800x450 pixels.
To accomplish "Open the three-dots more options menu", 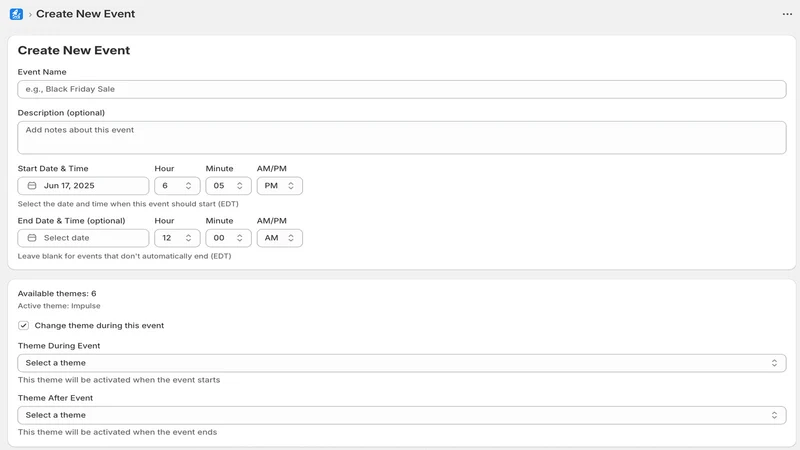I will point(787,14).
